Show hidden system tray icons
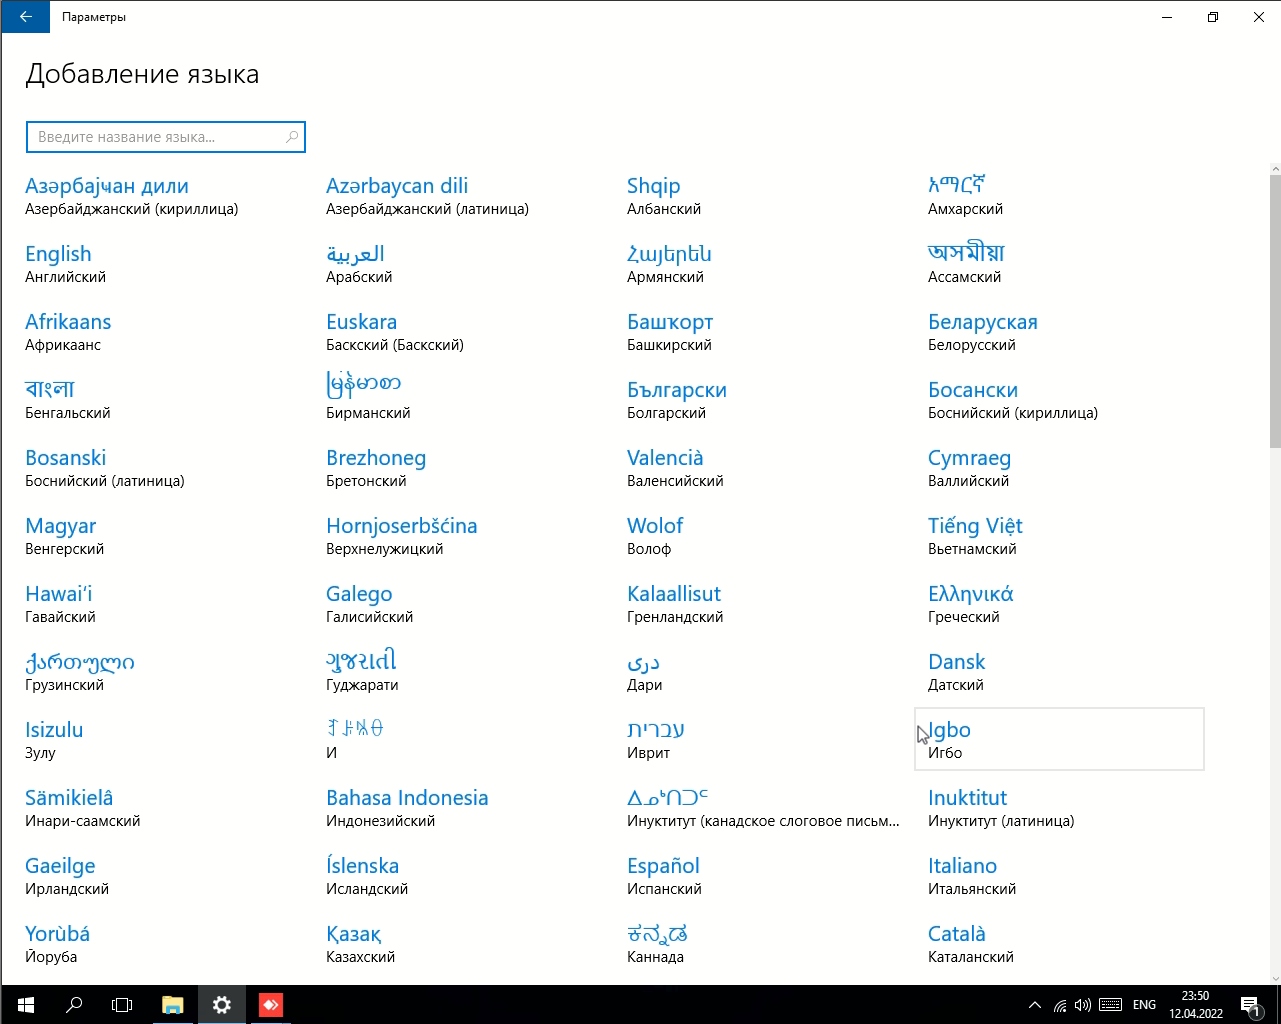 point(1034,1005)
